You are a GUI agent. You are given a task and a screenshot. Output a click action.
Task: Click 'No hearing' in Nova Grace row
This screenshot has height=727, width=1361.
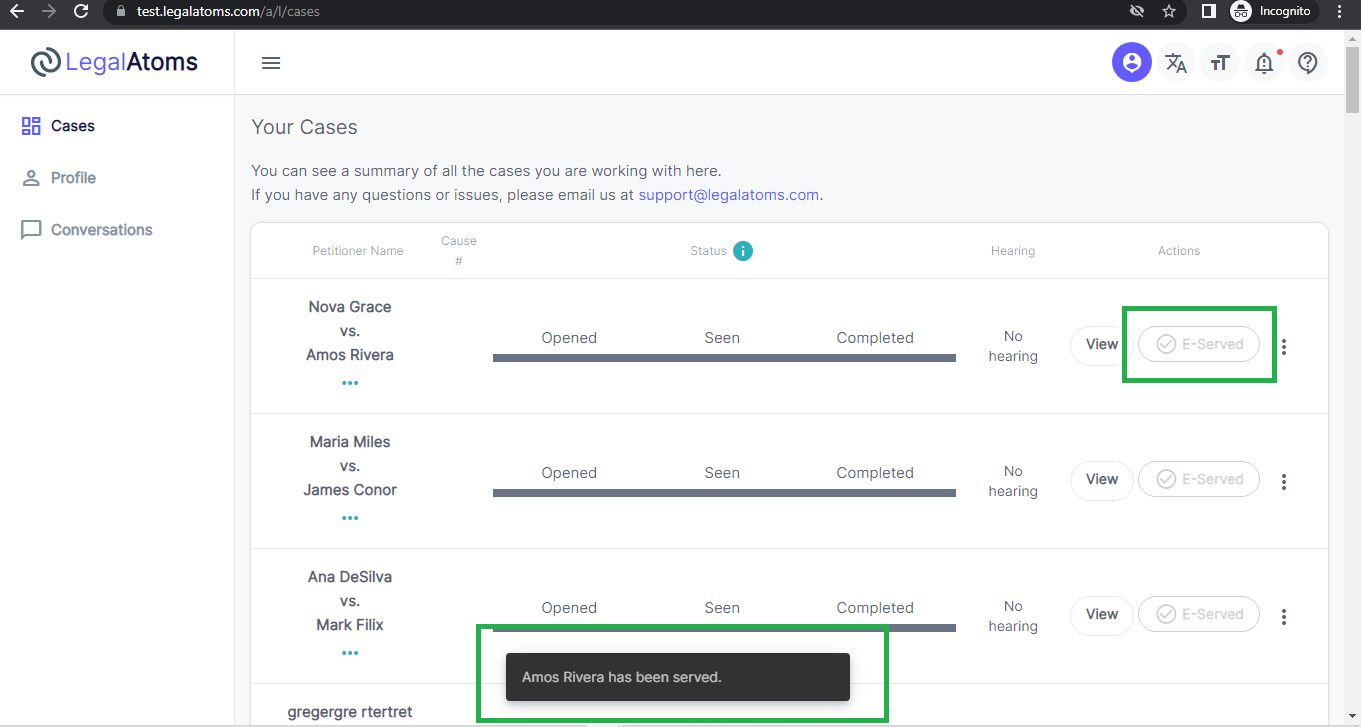pyautogui.click(x=1013, y=346)
